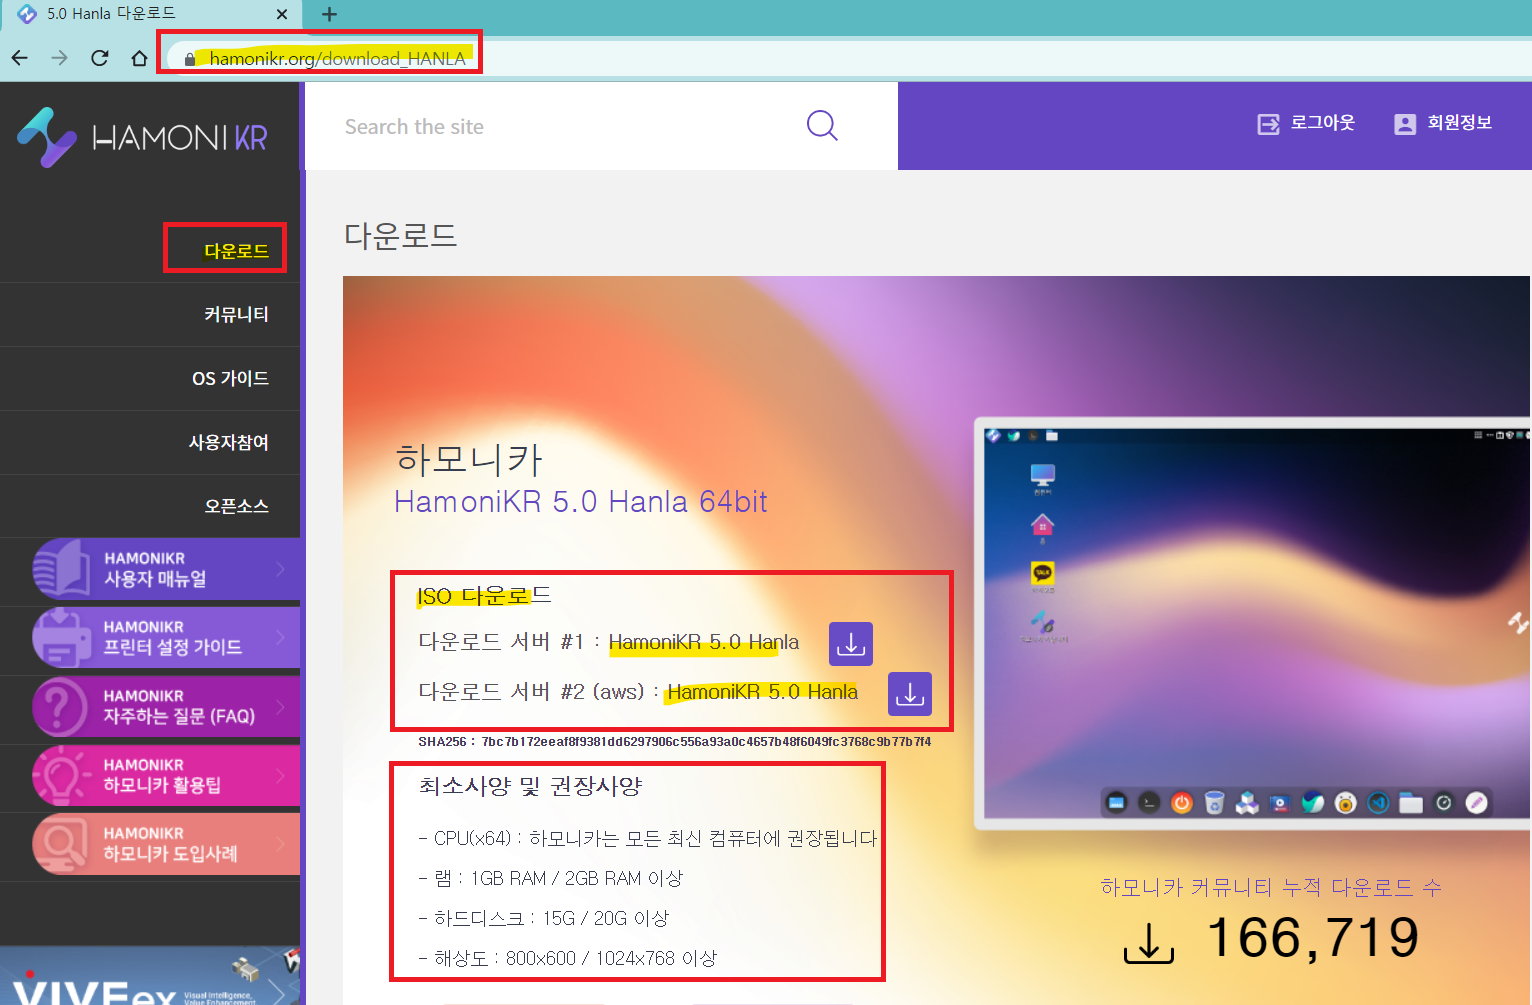Open the 사용자참여 sidebar menu

(228, 442)
